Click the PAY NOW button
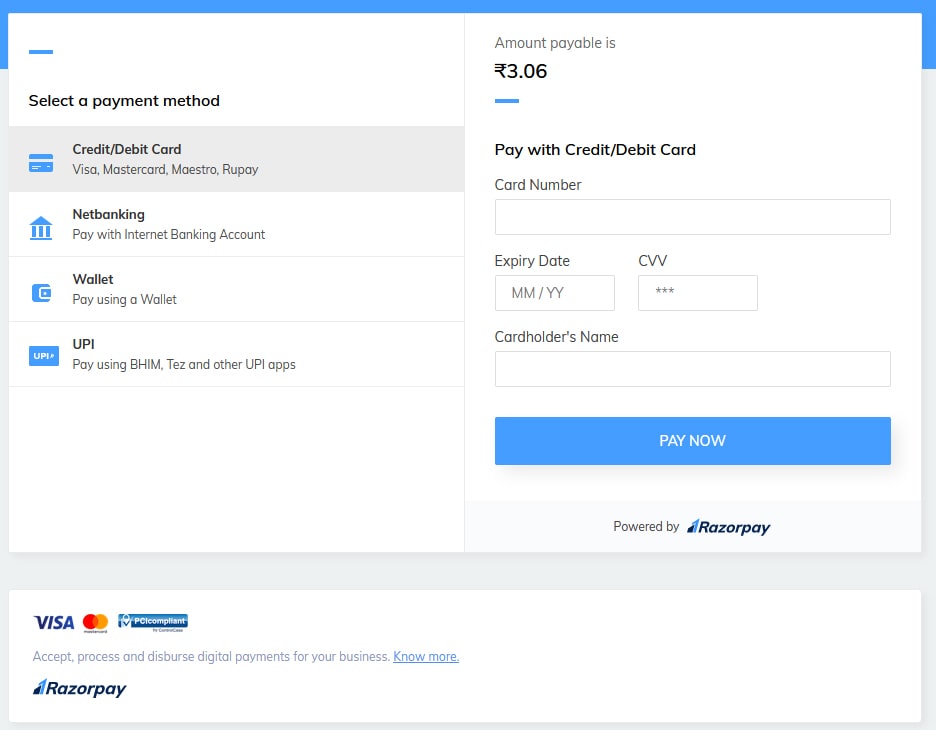This screenshot has width=936, height=730. [x=692, y=440]
